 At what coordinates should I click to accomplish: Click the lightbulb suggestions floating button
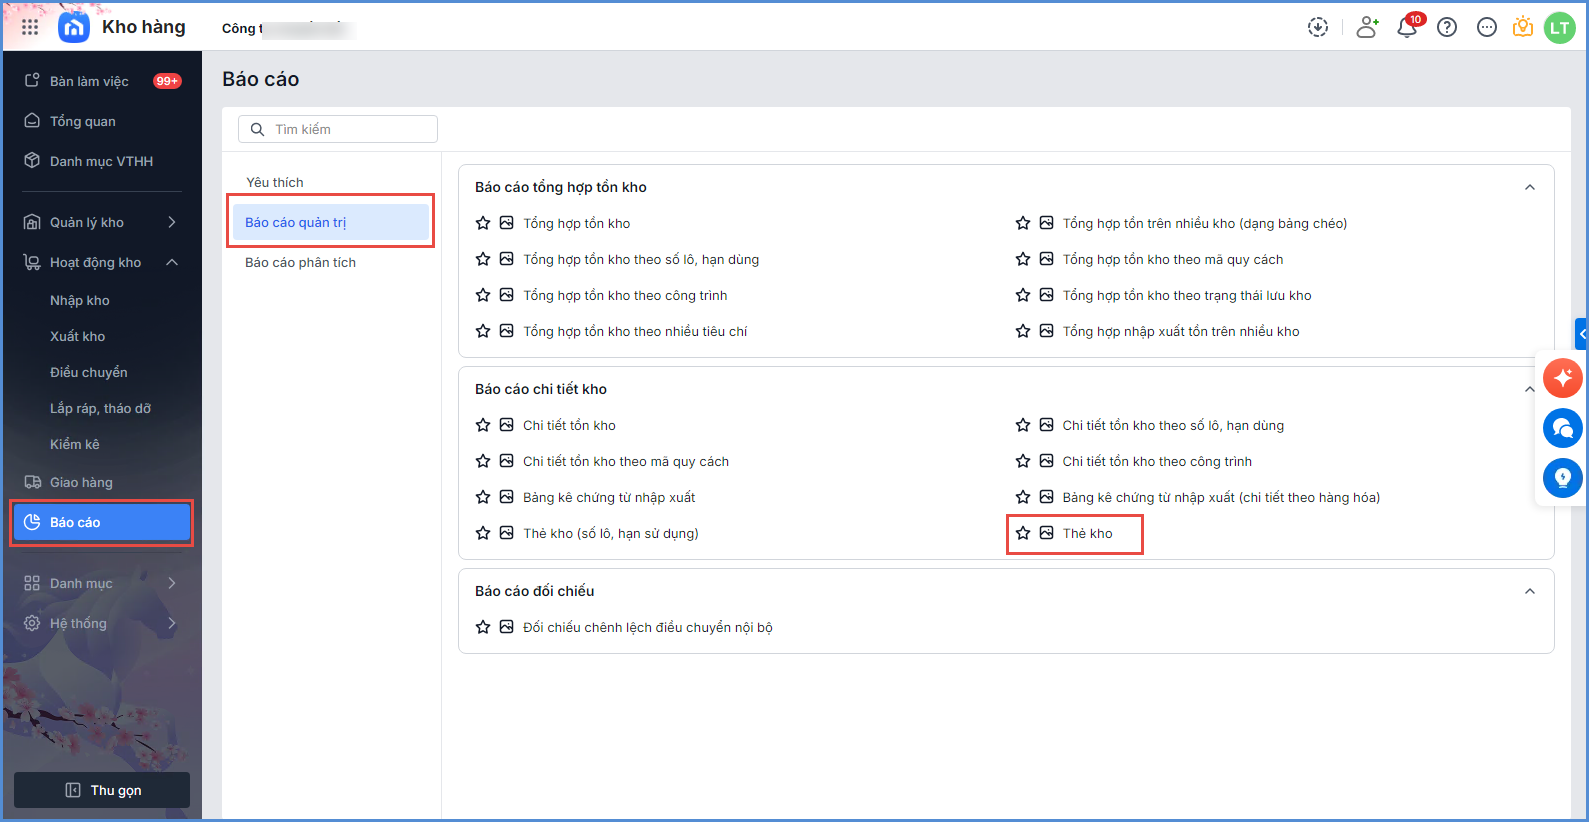coord(1562,478)
